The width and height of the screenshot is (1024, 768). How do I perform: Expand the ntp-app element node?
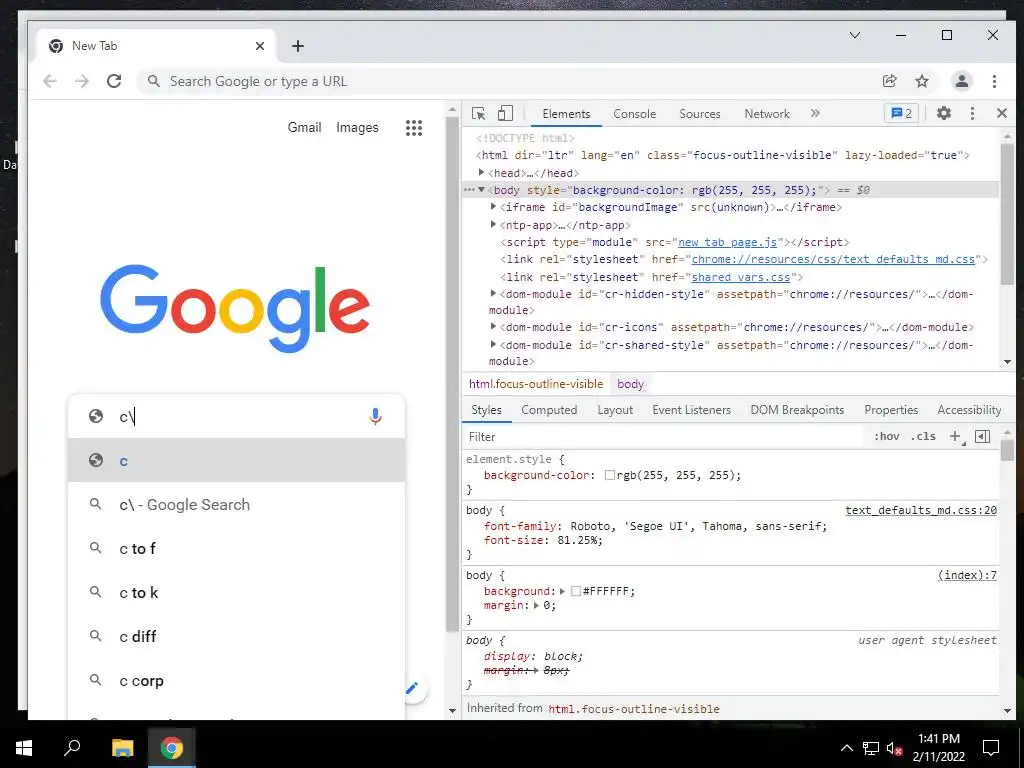coord(494,224)
